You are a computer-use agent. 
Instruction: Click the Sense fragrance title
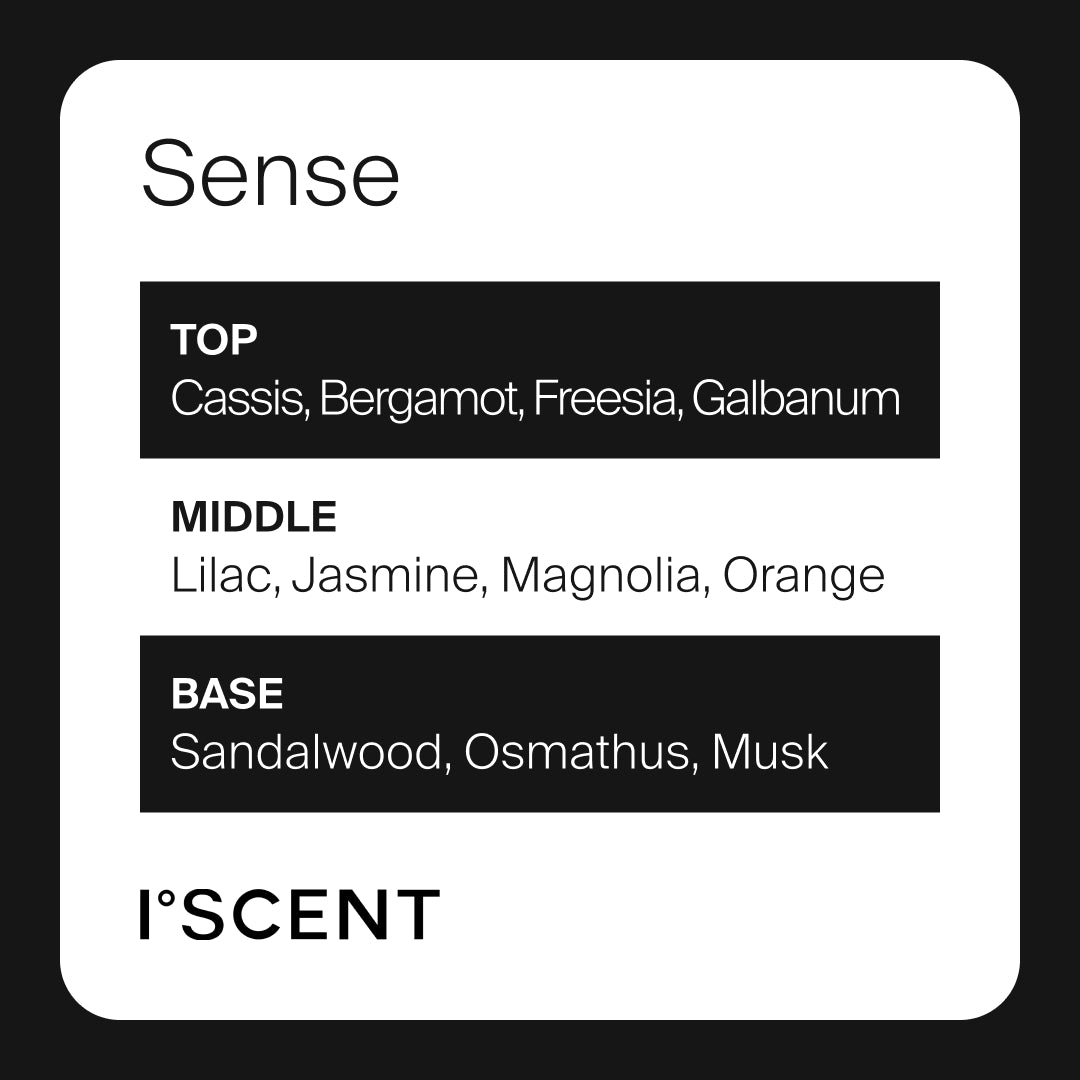[x=270, y=175]
